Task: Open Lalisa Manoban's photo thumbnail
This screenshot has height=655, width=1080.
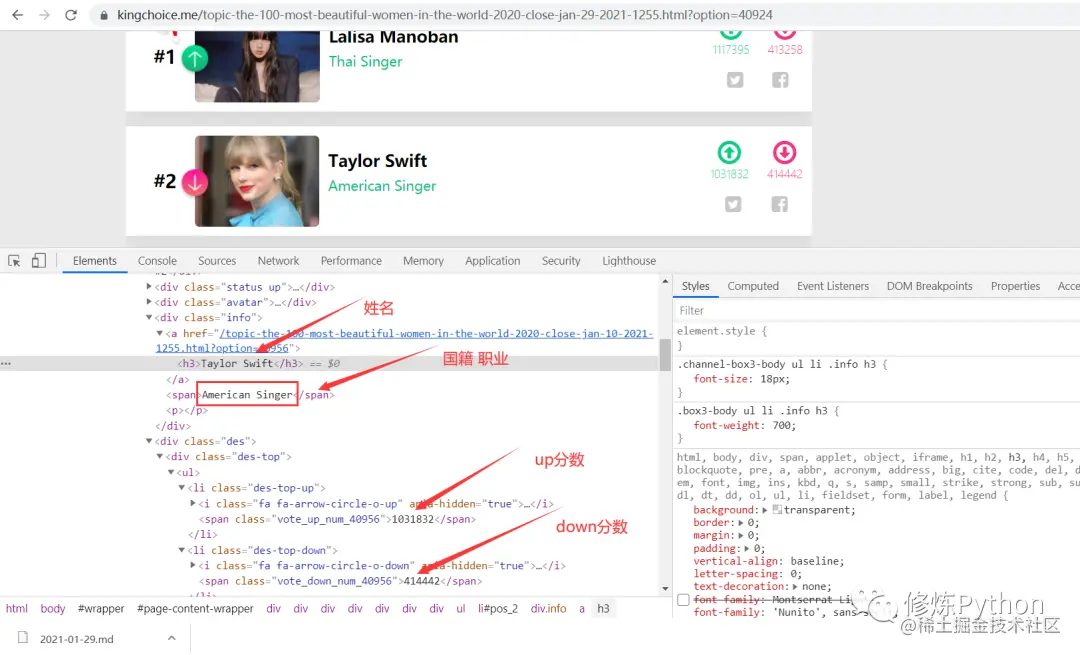Action: pos(257,66)
